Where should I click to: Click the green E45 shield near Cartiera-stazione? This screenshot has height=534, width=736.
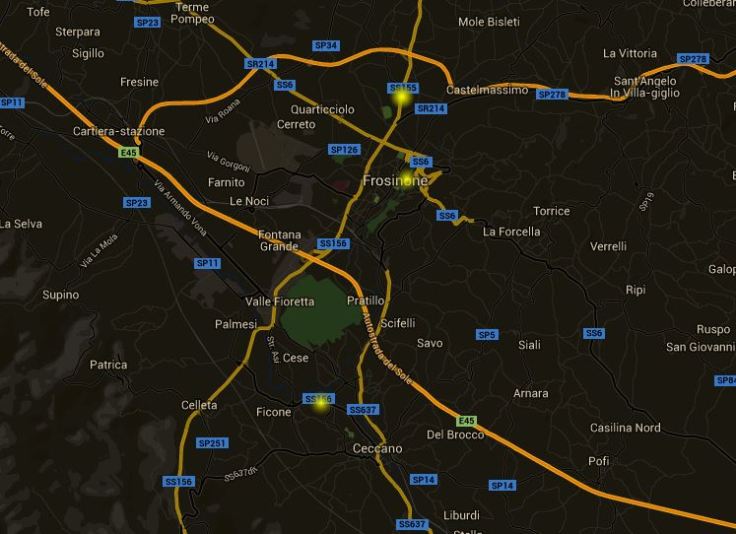coord(128,153)
